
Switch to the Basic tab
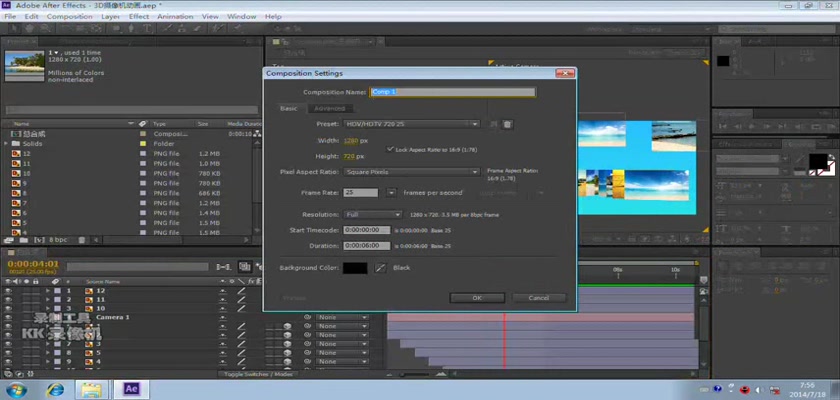289,109
